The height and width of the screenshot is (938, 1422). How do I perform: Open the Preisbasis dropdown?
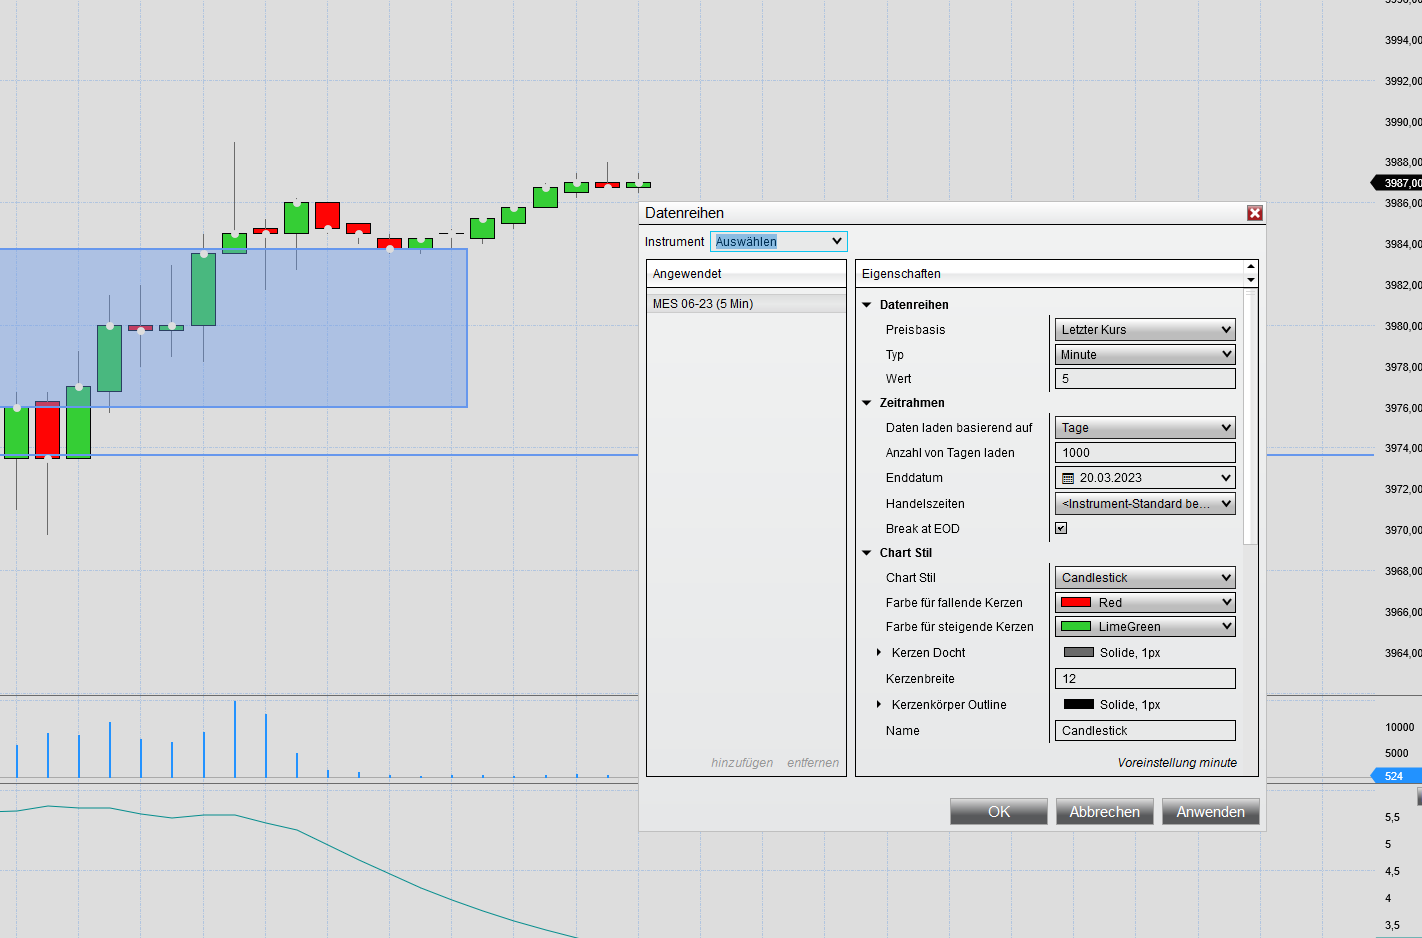click(1145, 330)
